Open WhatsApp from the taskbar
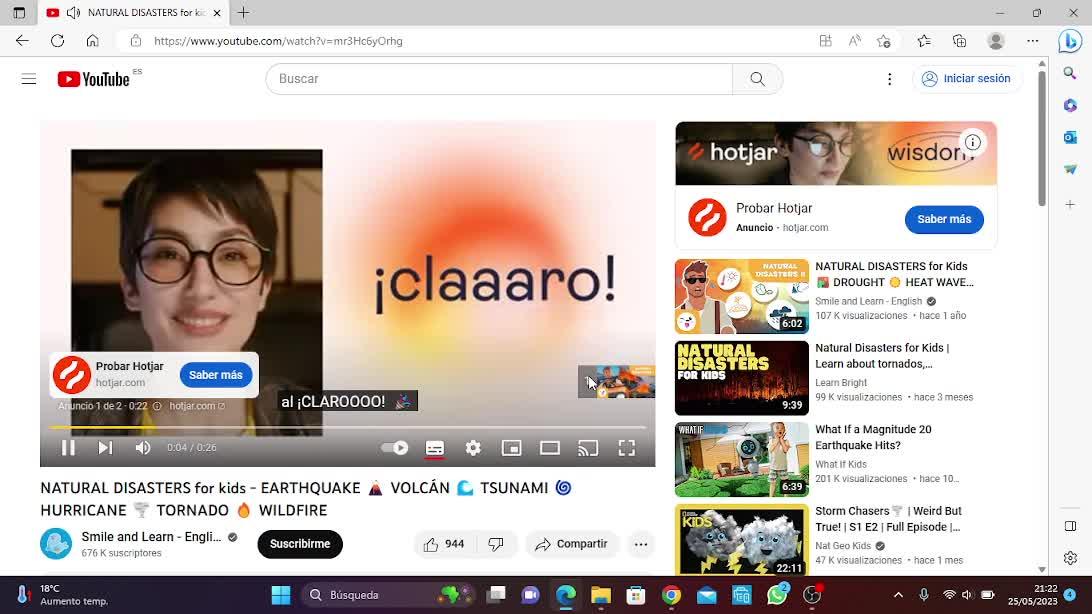 pos(777,595)
